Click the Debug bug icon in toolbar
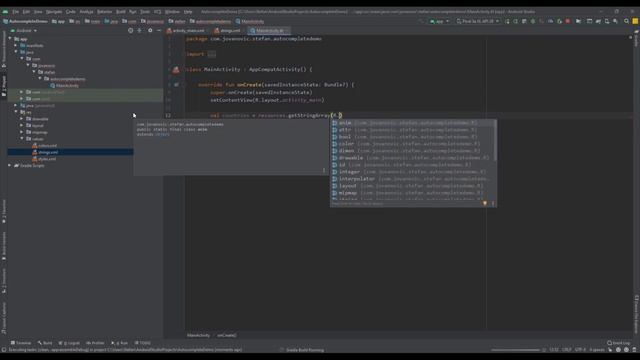Viewport: 640px width, 360px height. click(x=533, y=21)
